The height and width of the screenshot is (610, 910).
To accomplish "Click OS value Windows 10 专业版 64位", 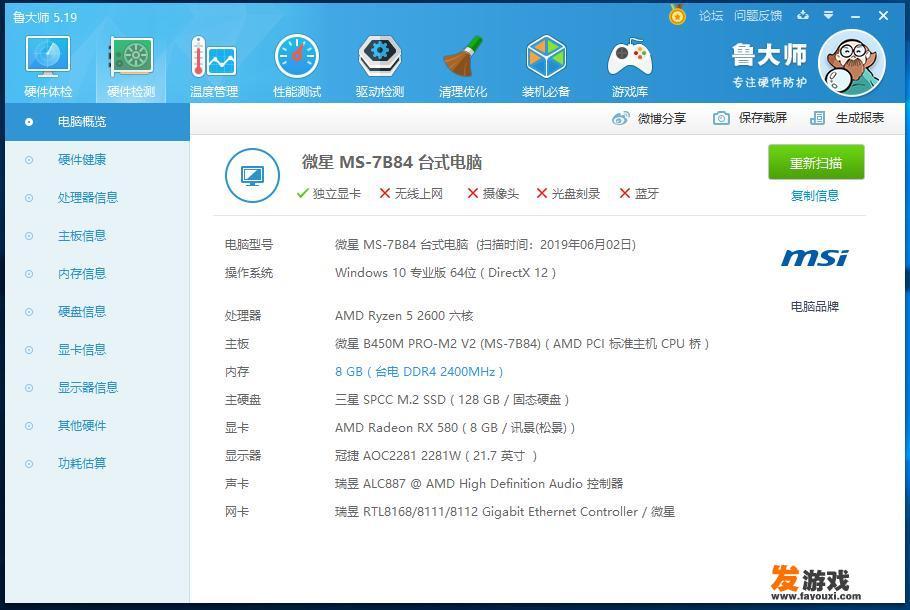I will coord(445,273).
